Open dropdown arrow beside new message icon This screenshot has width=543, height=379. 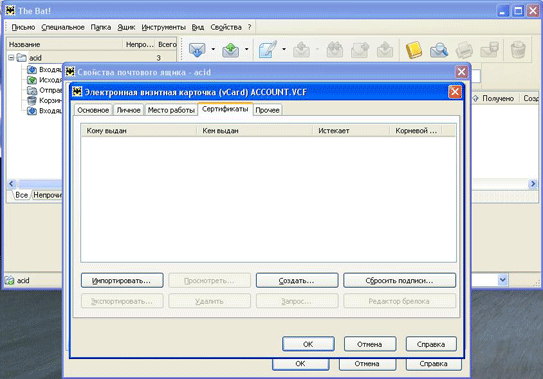point(284,49)
